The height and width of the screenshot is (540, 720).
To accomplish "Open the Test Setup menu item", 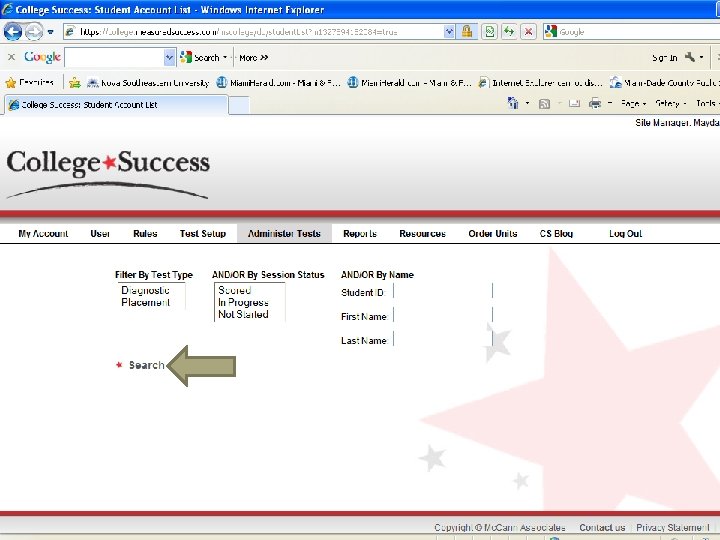I will click(x=202, y=233).
